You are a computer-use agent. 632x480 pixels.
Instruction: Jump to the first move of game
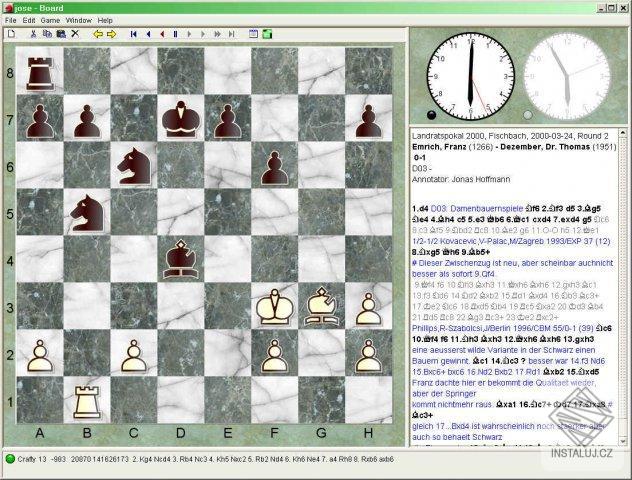(x=134, y=34)
